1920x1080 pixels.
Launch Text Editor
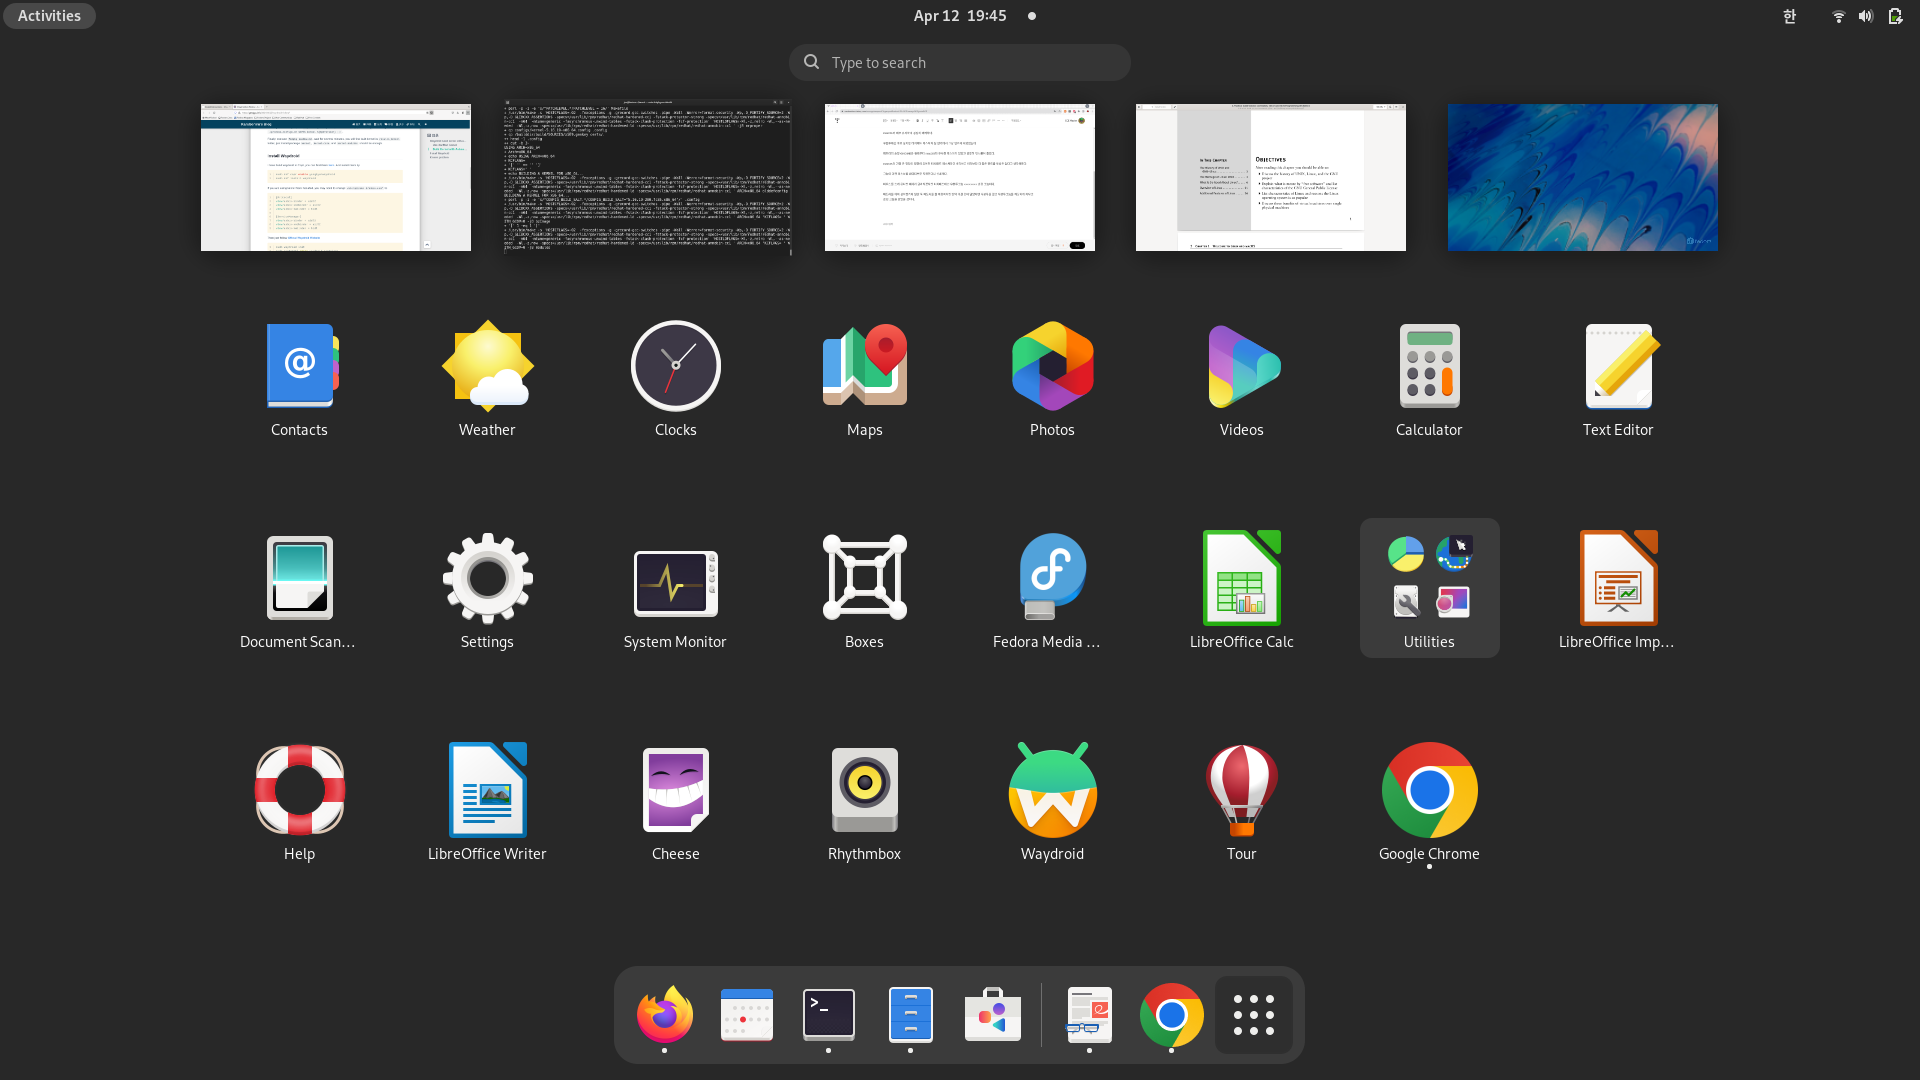[1618, 380]
